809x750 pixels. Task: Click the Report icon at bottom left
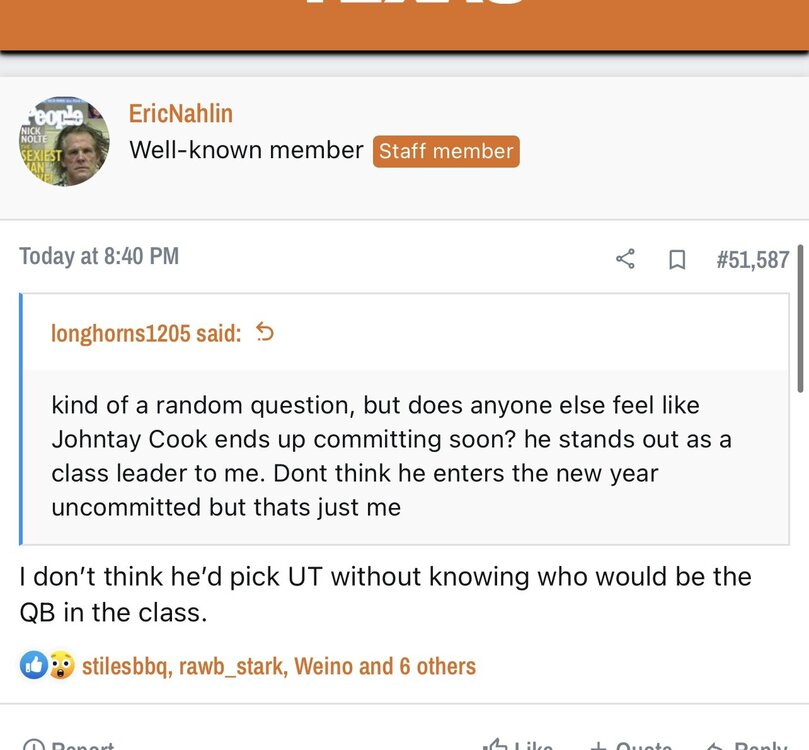pyautogui.click(x=34, y=745)
